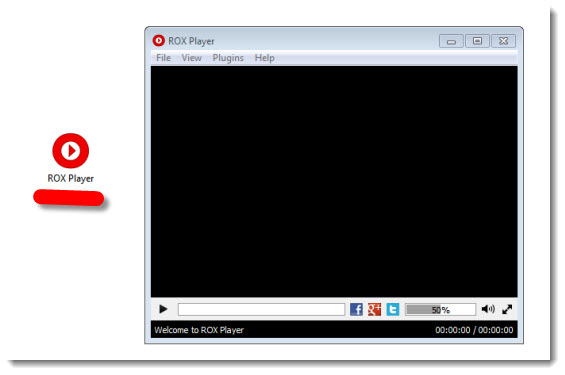Open the ROX Player desktop shortcut icon
This screenshot has height=375, width=565.
[x=71, y=151]
